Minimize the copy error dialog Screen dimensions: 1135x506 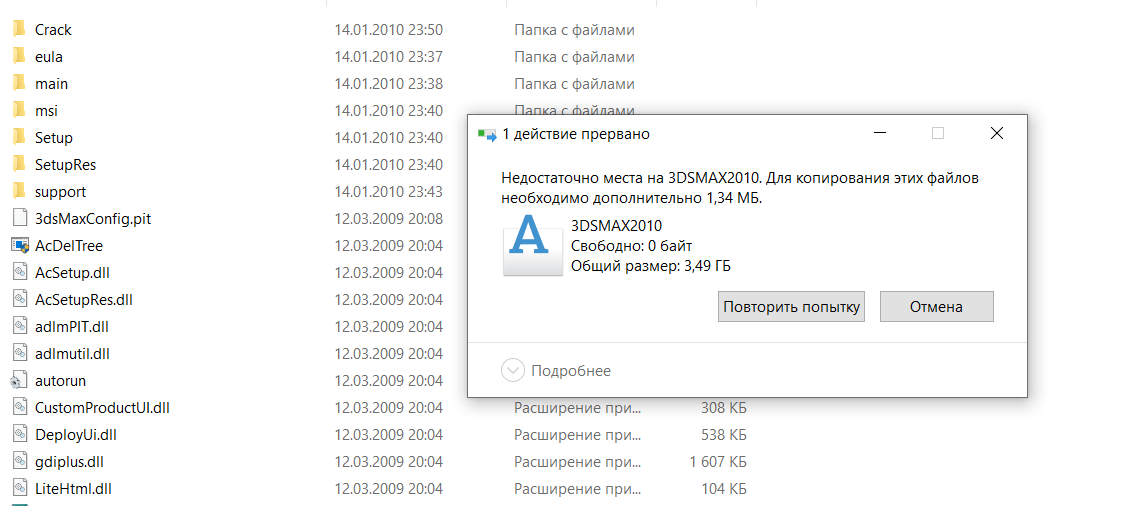(x=879, y=133)
